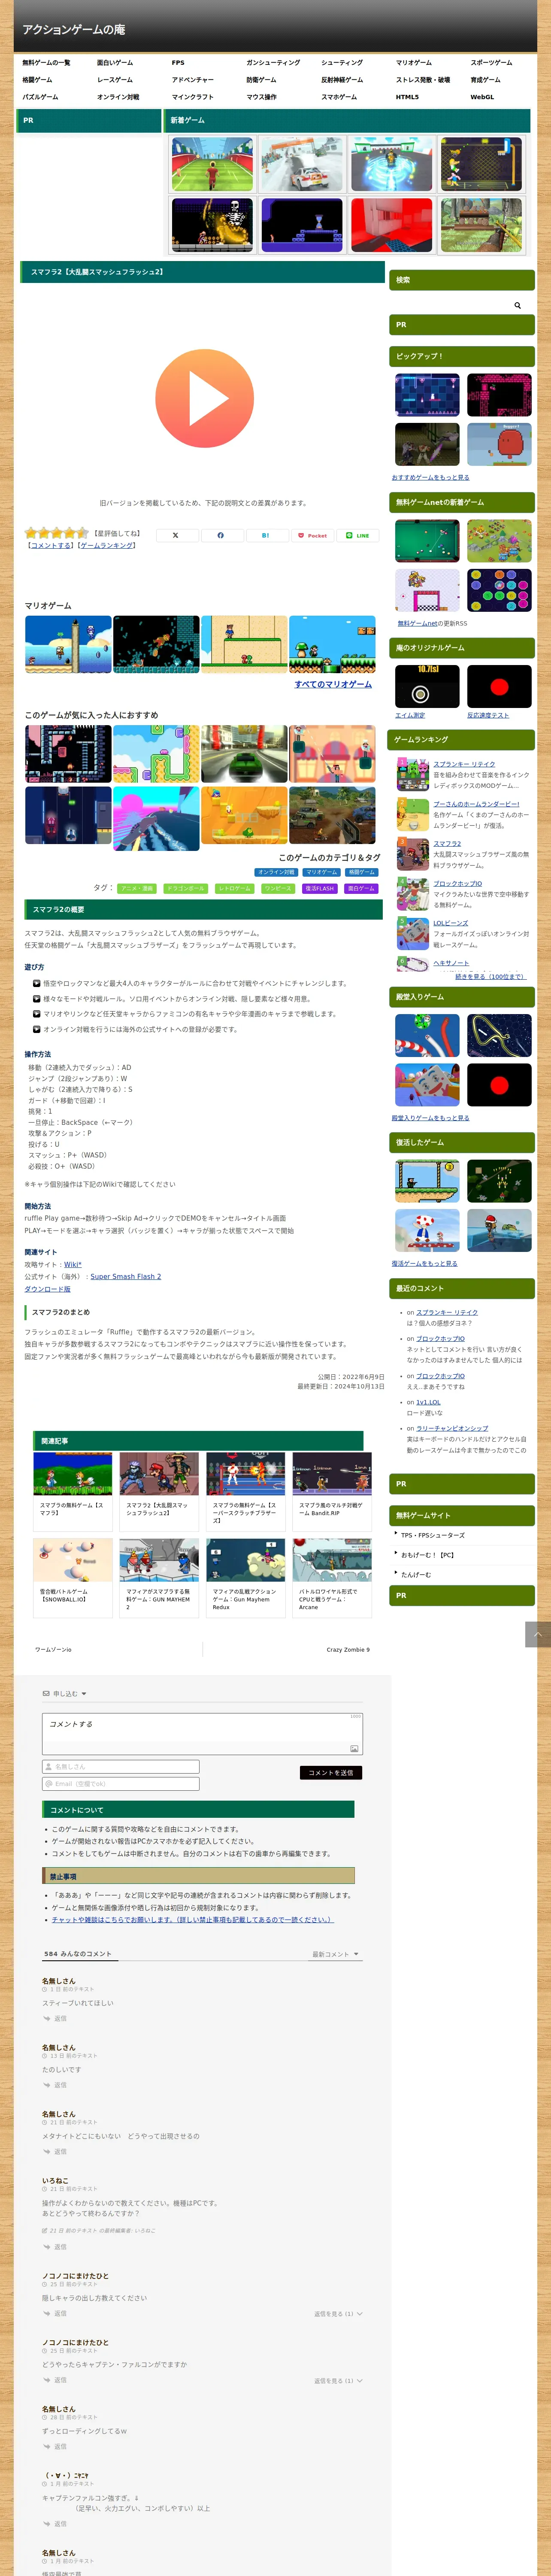Click the すべてのマリオゲーム link
551x2576 pixels.
(x=333, y=684)
